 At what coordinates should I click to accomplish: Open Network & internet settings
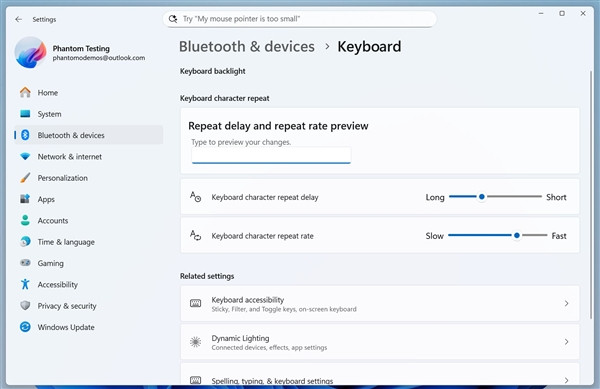tap(89, 156)
